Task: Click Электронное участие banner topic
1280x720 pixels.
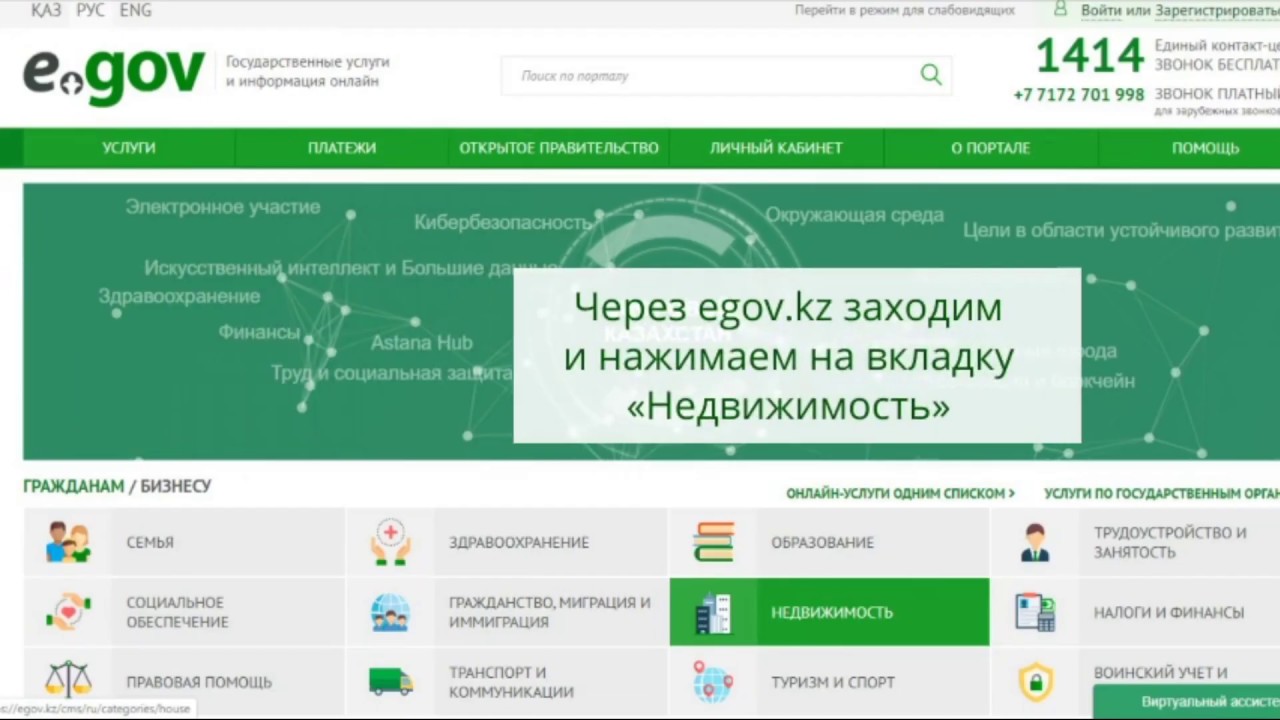Action: pyautogui.click(x=223, y=207)
